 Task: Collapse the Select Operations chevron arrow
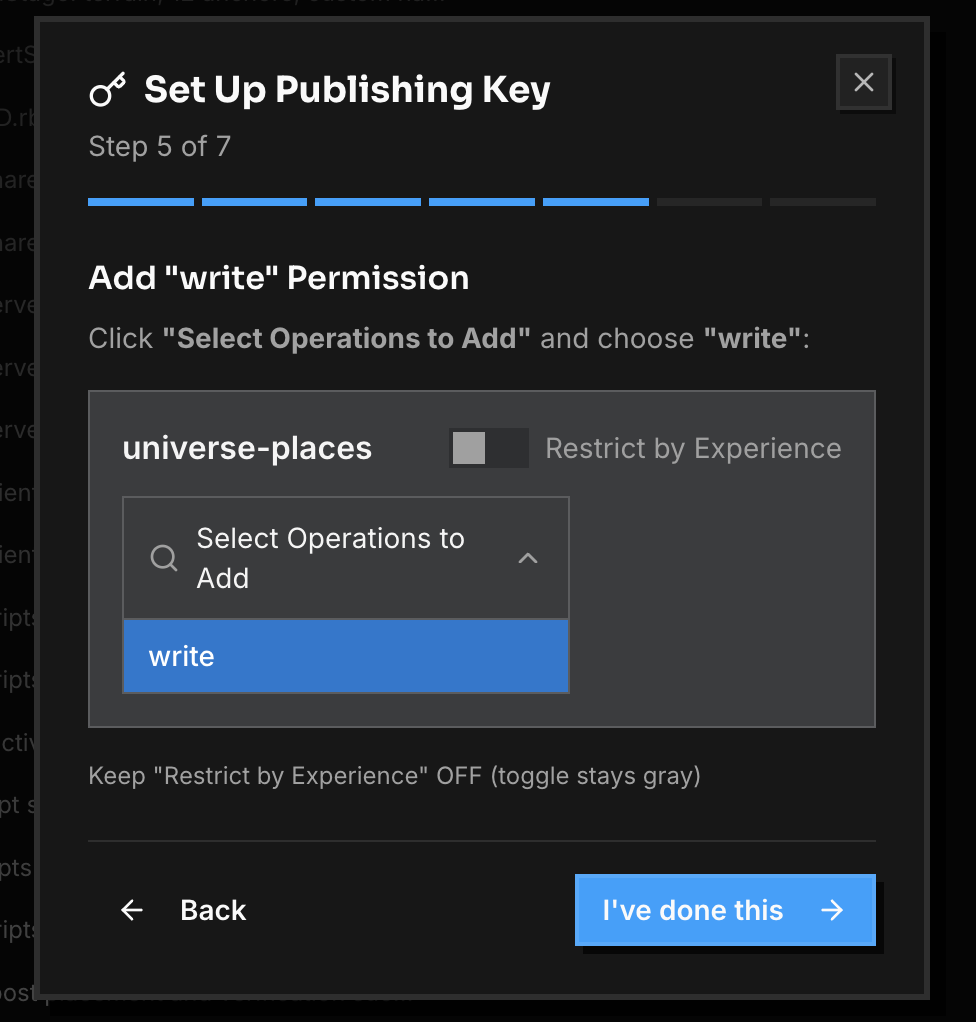click(x=527, y=558)
